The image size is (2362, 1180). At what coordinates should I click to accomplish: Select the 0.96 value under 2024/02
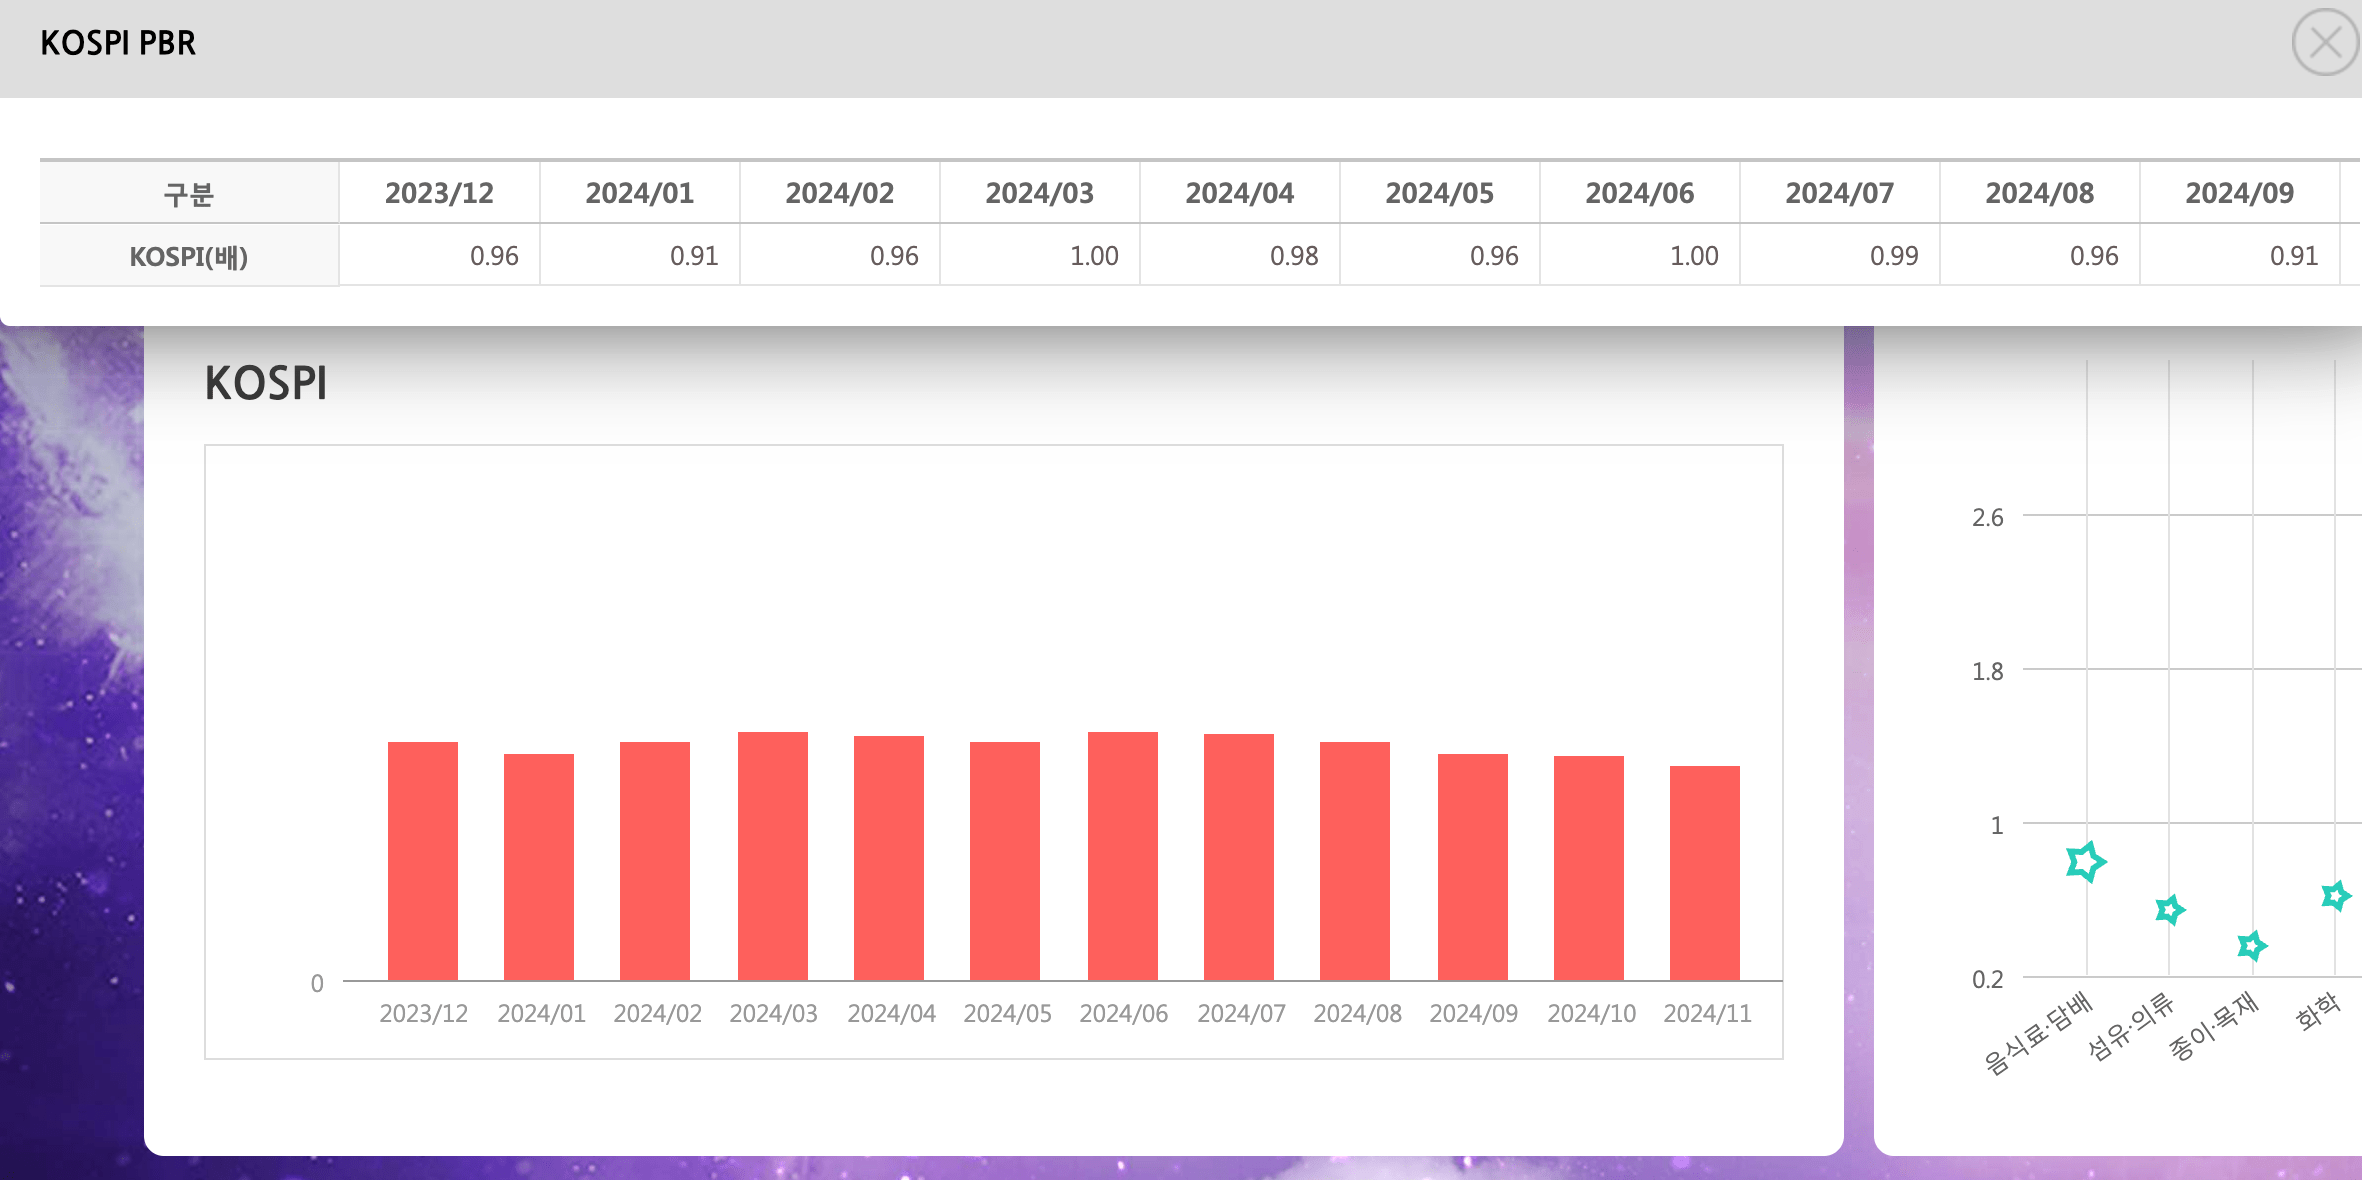pyautogui.click(x=894, y=256)
